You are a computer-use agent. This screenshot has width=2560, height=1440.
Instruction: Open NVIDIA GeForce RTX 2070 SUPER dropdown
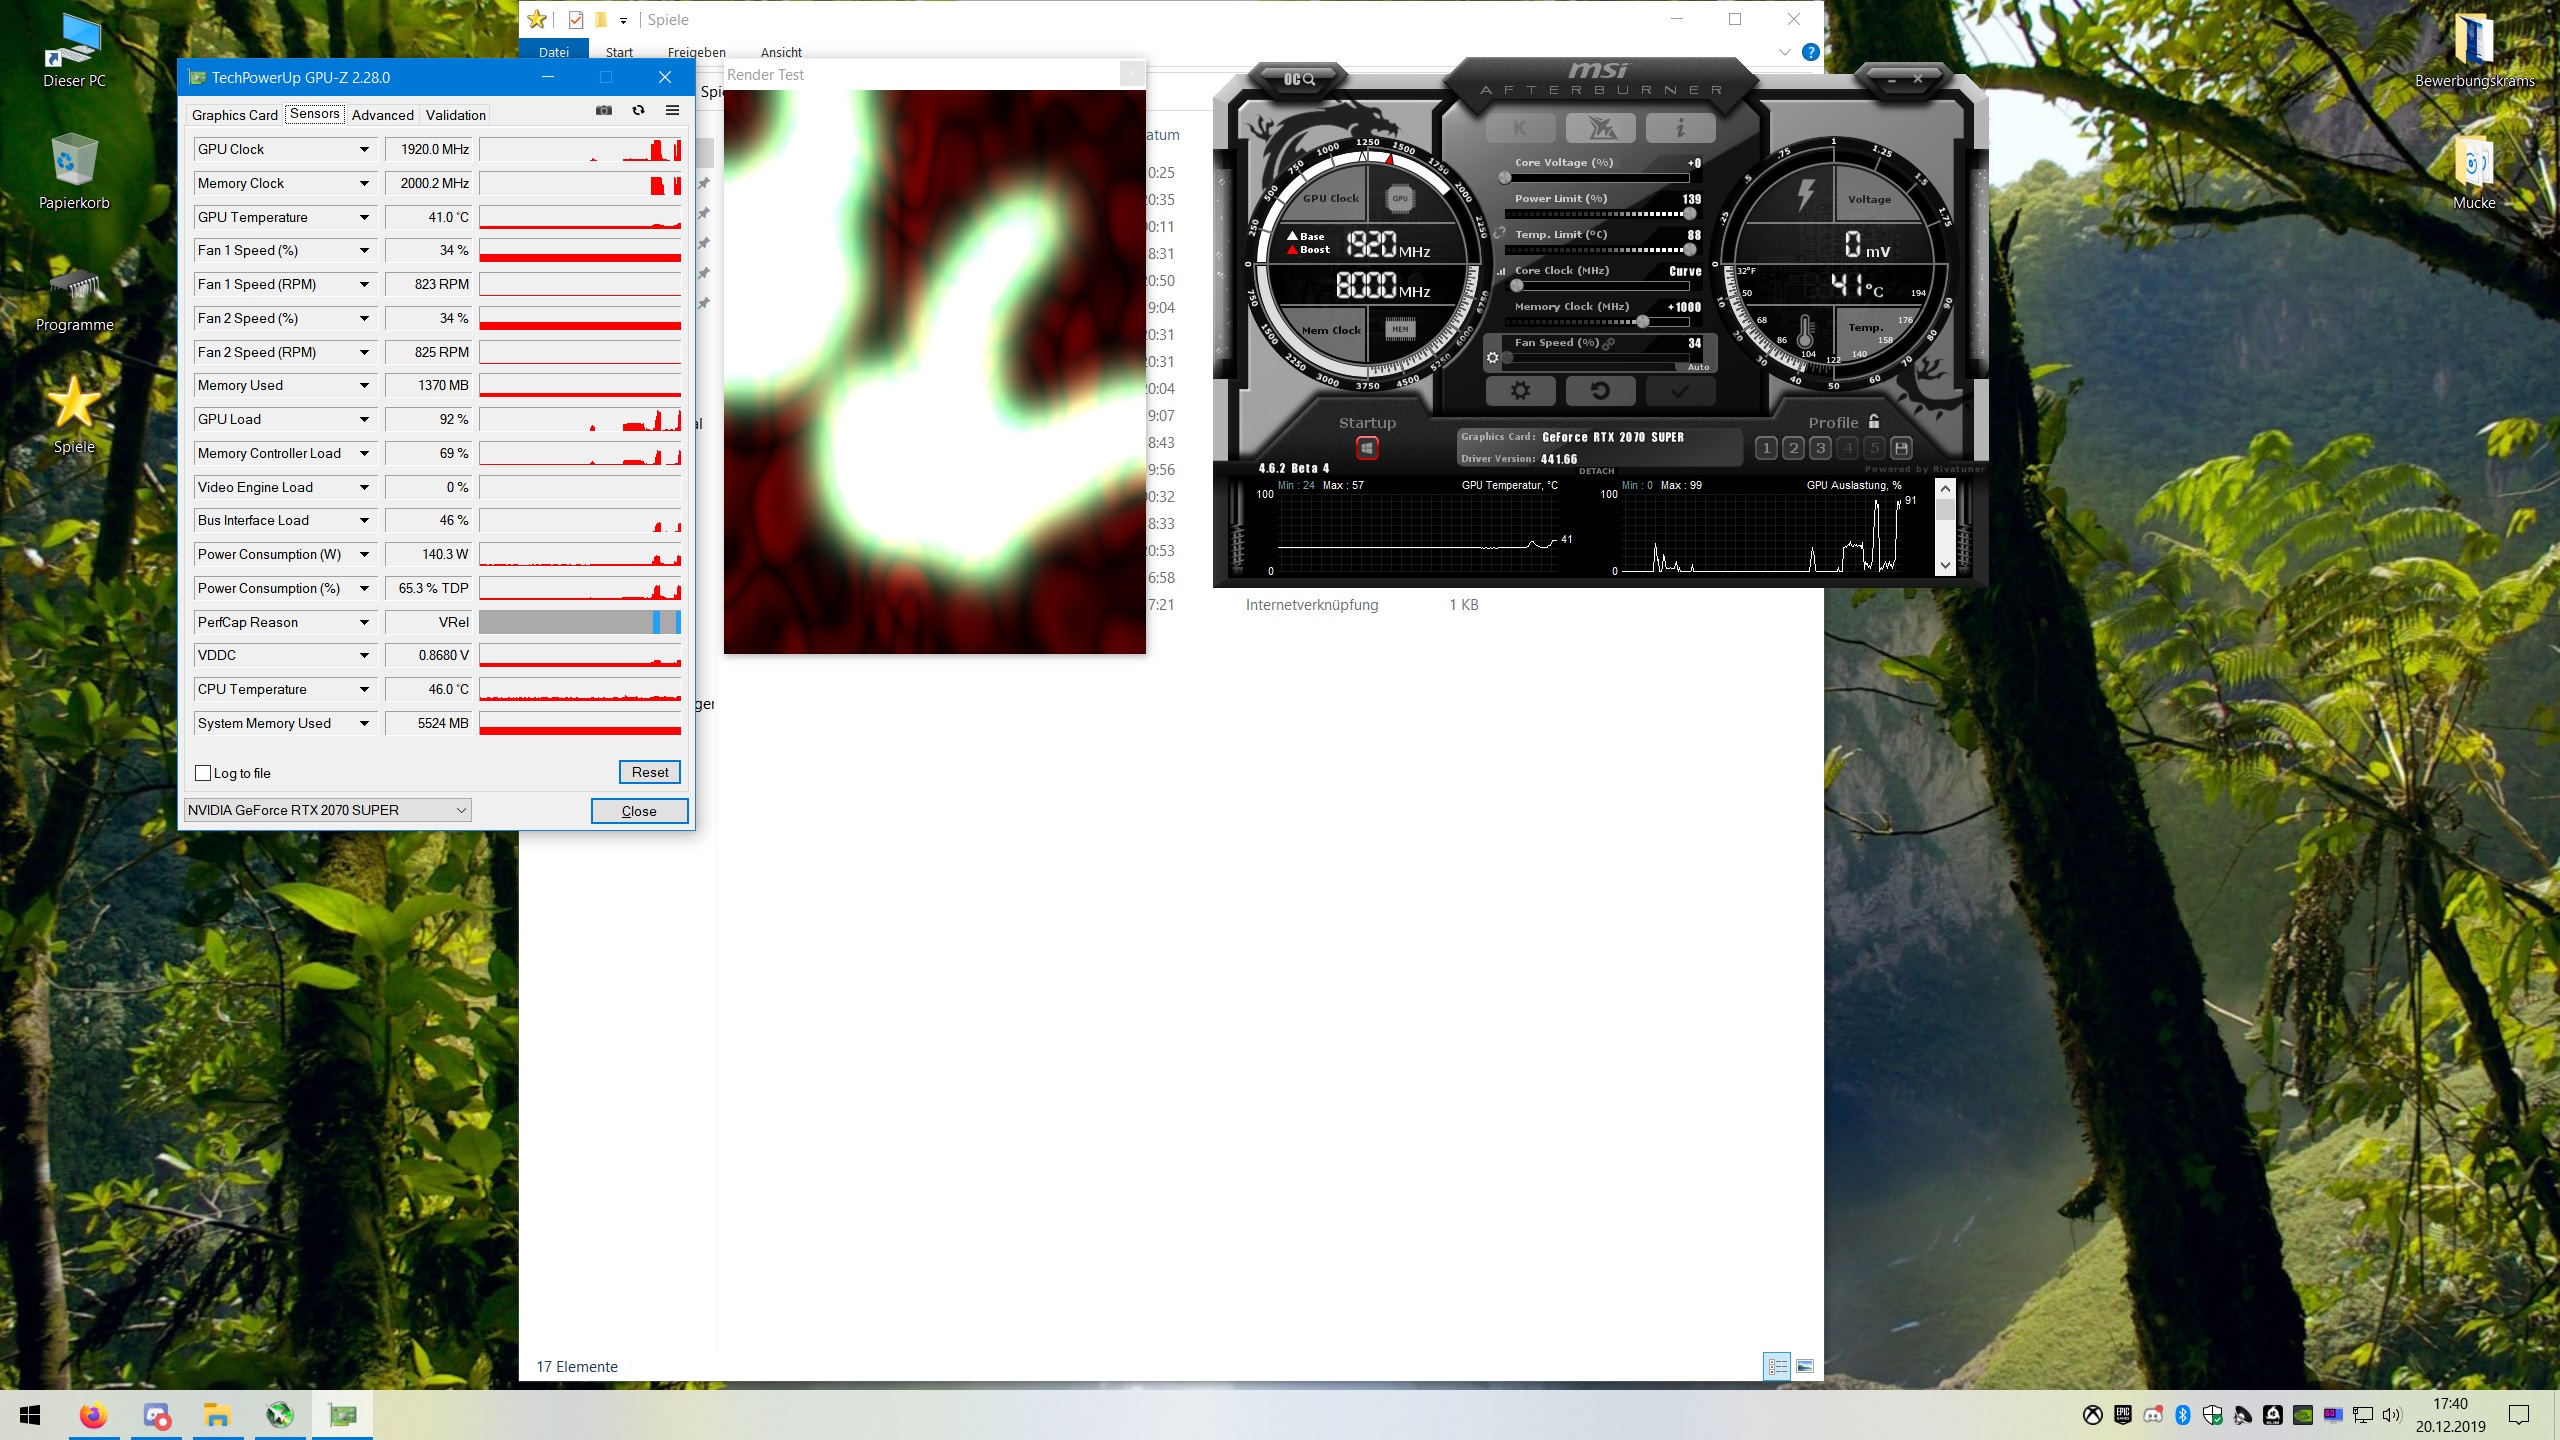coord(328,810)
